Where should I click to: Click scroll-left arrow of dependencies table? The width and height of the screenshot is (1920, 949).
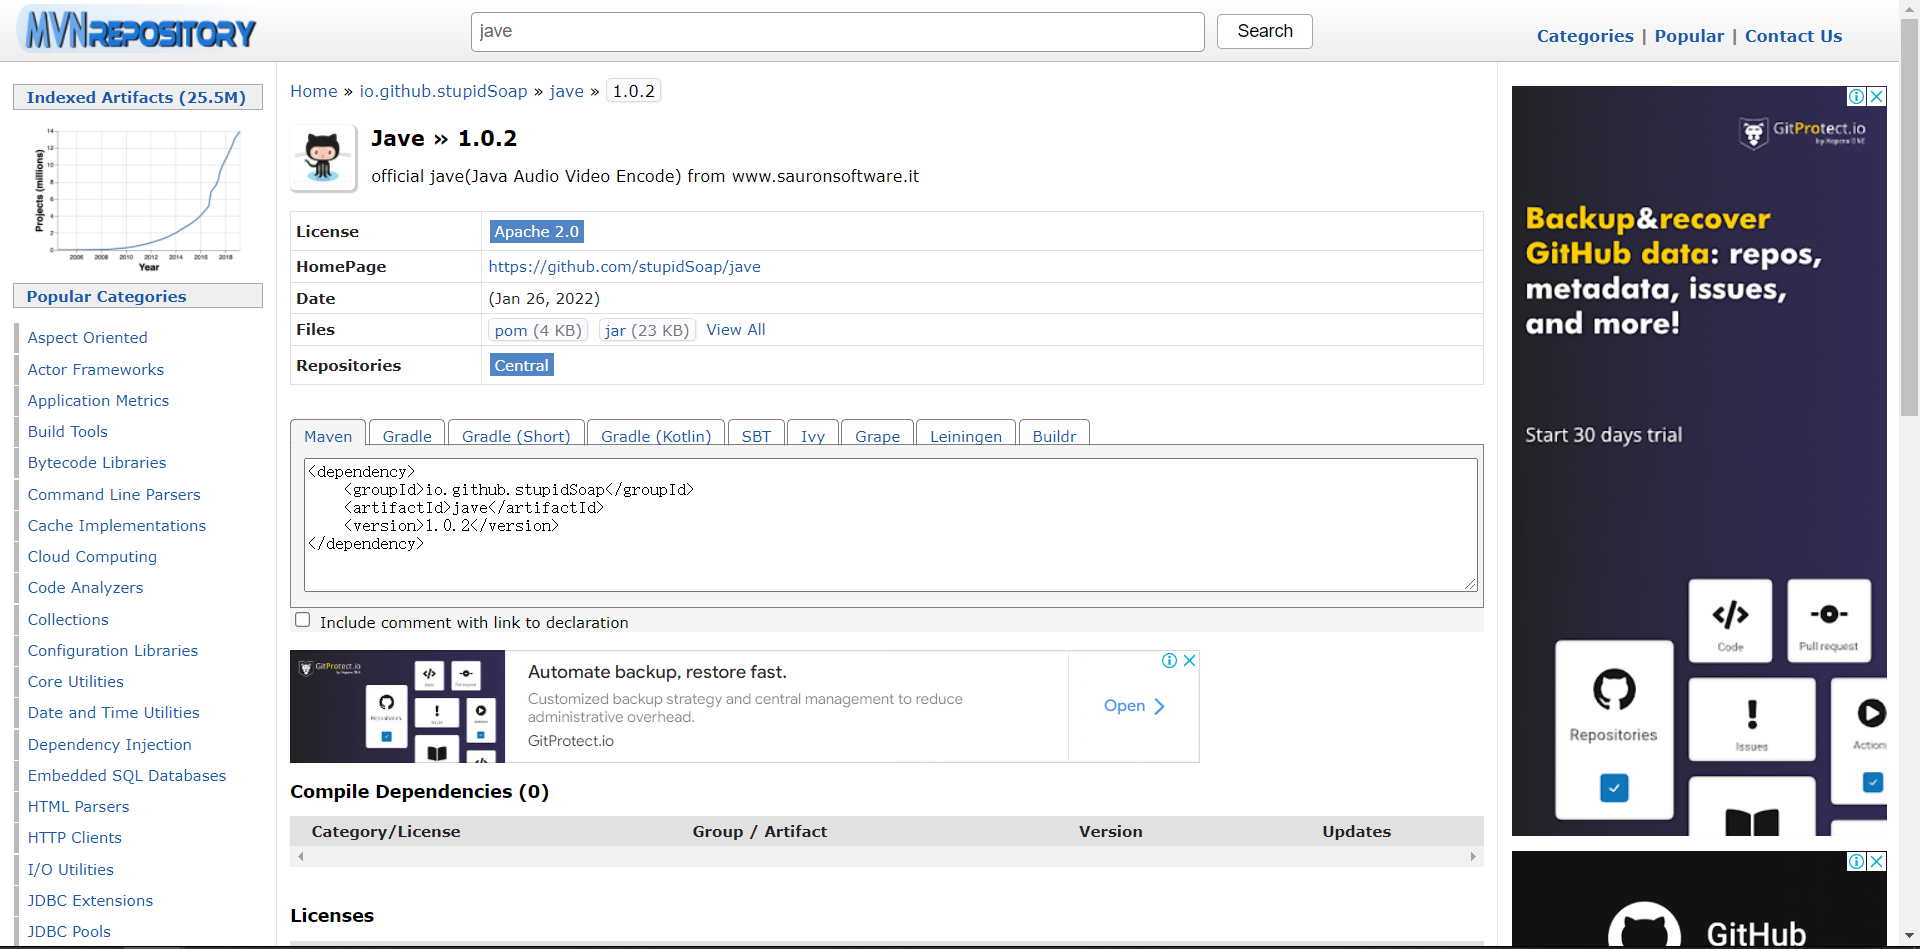(x=300, y=856)
